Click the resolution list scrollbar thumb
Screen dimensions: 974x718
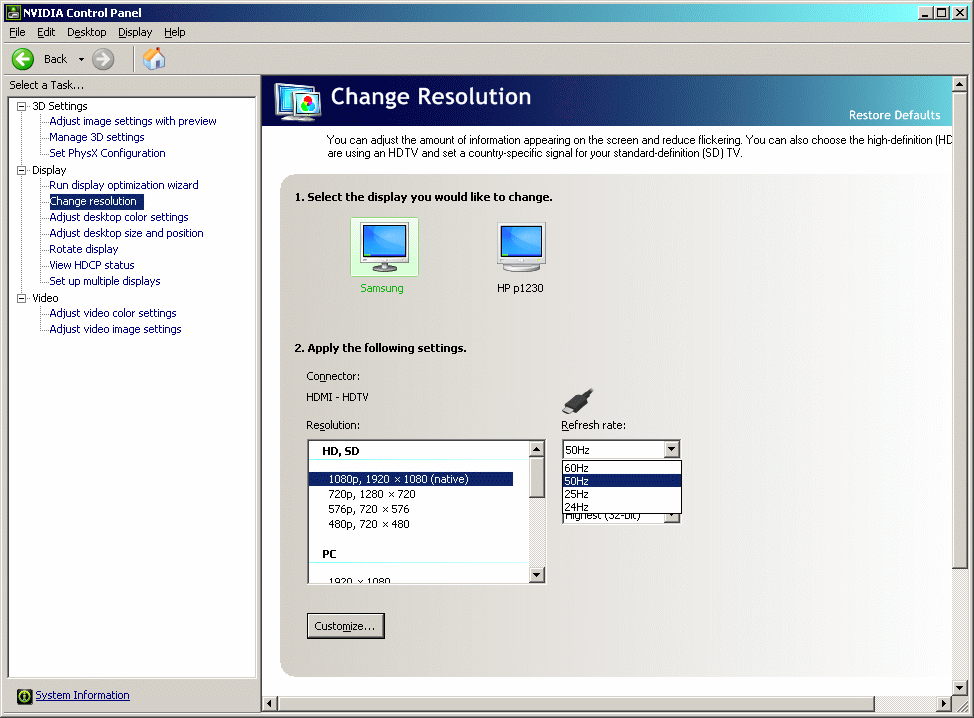point(537,477)
